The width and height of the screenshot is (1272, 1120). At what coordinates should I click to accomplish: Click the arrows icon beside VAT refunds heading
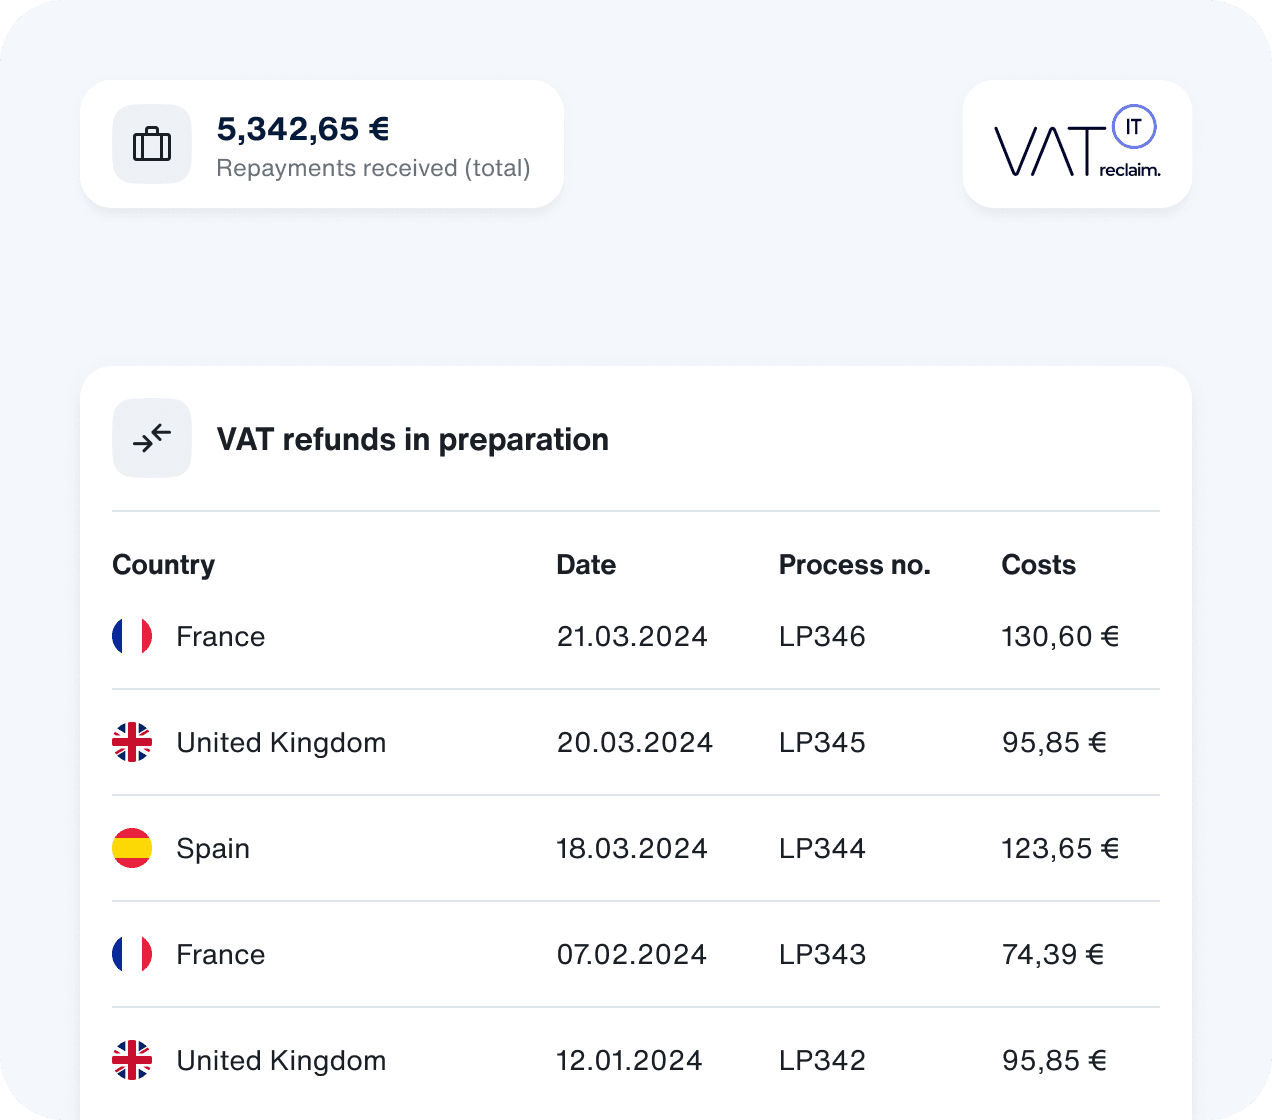(152, 438)
